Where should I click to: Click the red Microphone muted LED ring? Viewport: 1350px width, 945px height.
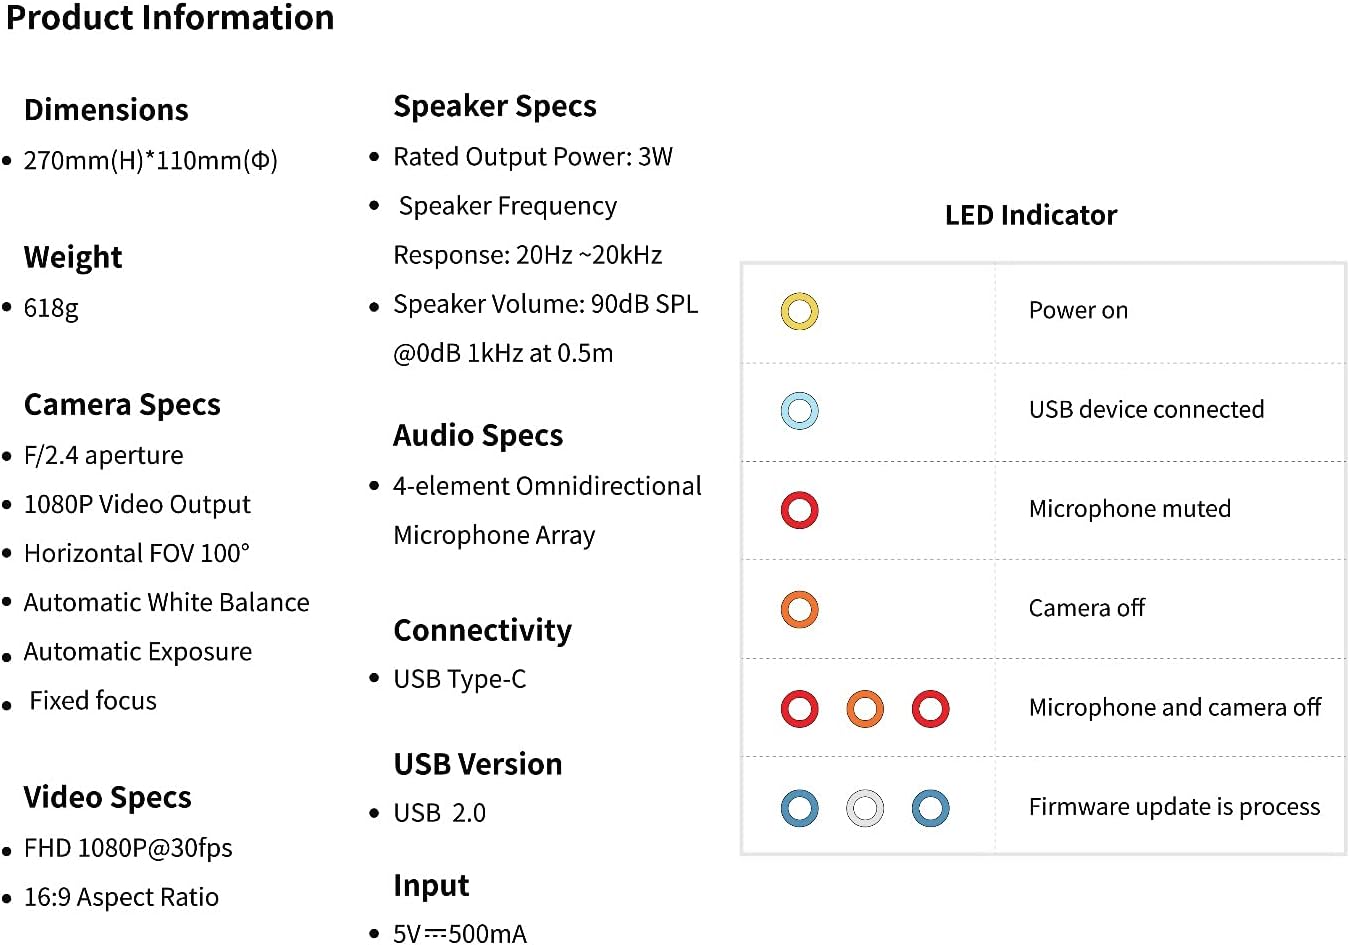(x=799, y=510)
